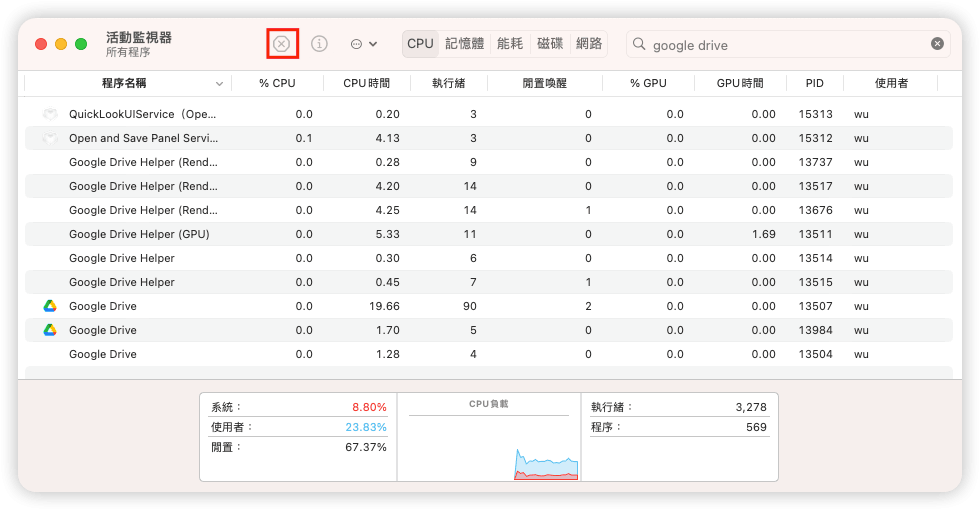Switch to the 網路 tab
Image resolution: width=980 pixels, height=510 pixels.
point(589,44)
